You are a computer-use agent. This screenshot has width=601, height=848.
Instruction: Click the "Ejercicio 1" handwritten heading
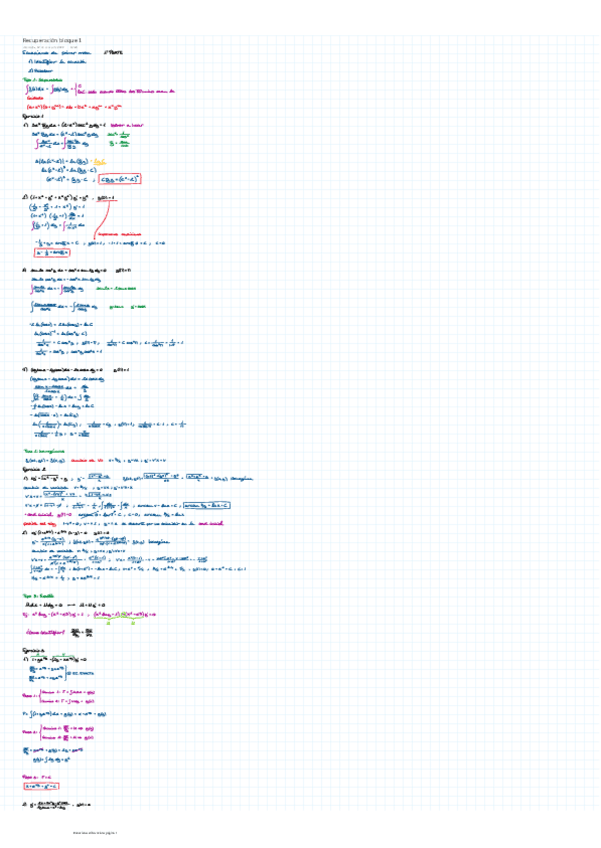point(33,116)
